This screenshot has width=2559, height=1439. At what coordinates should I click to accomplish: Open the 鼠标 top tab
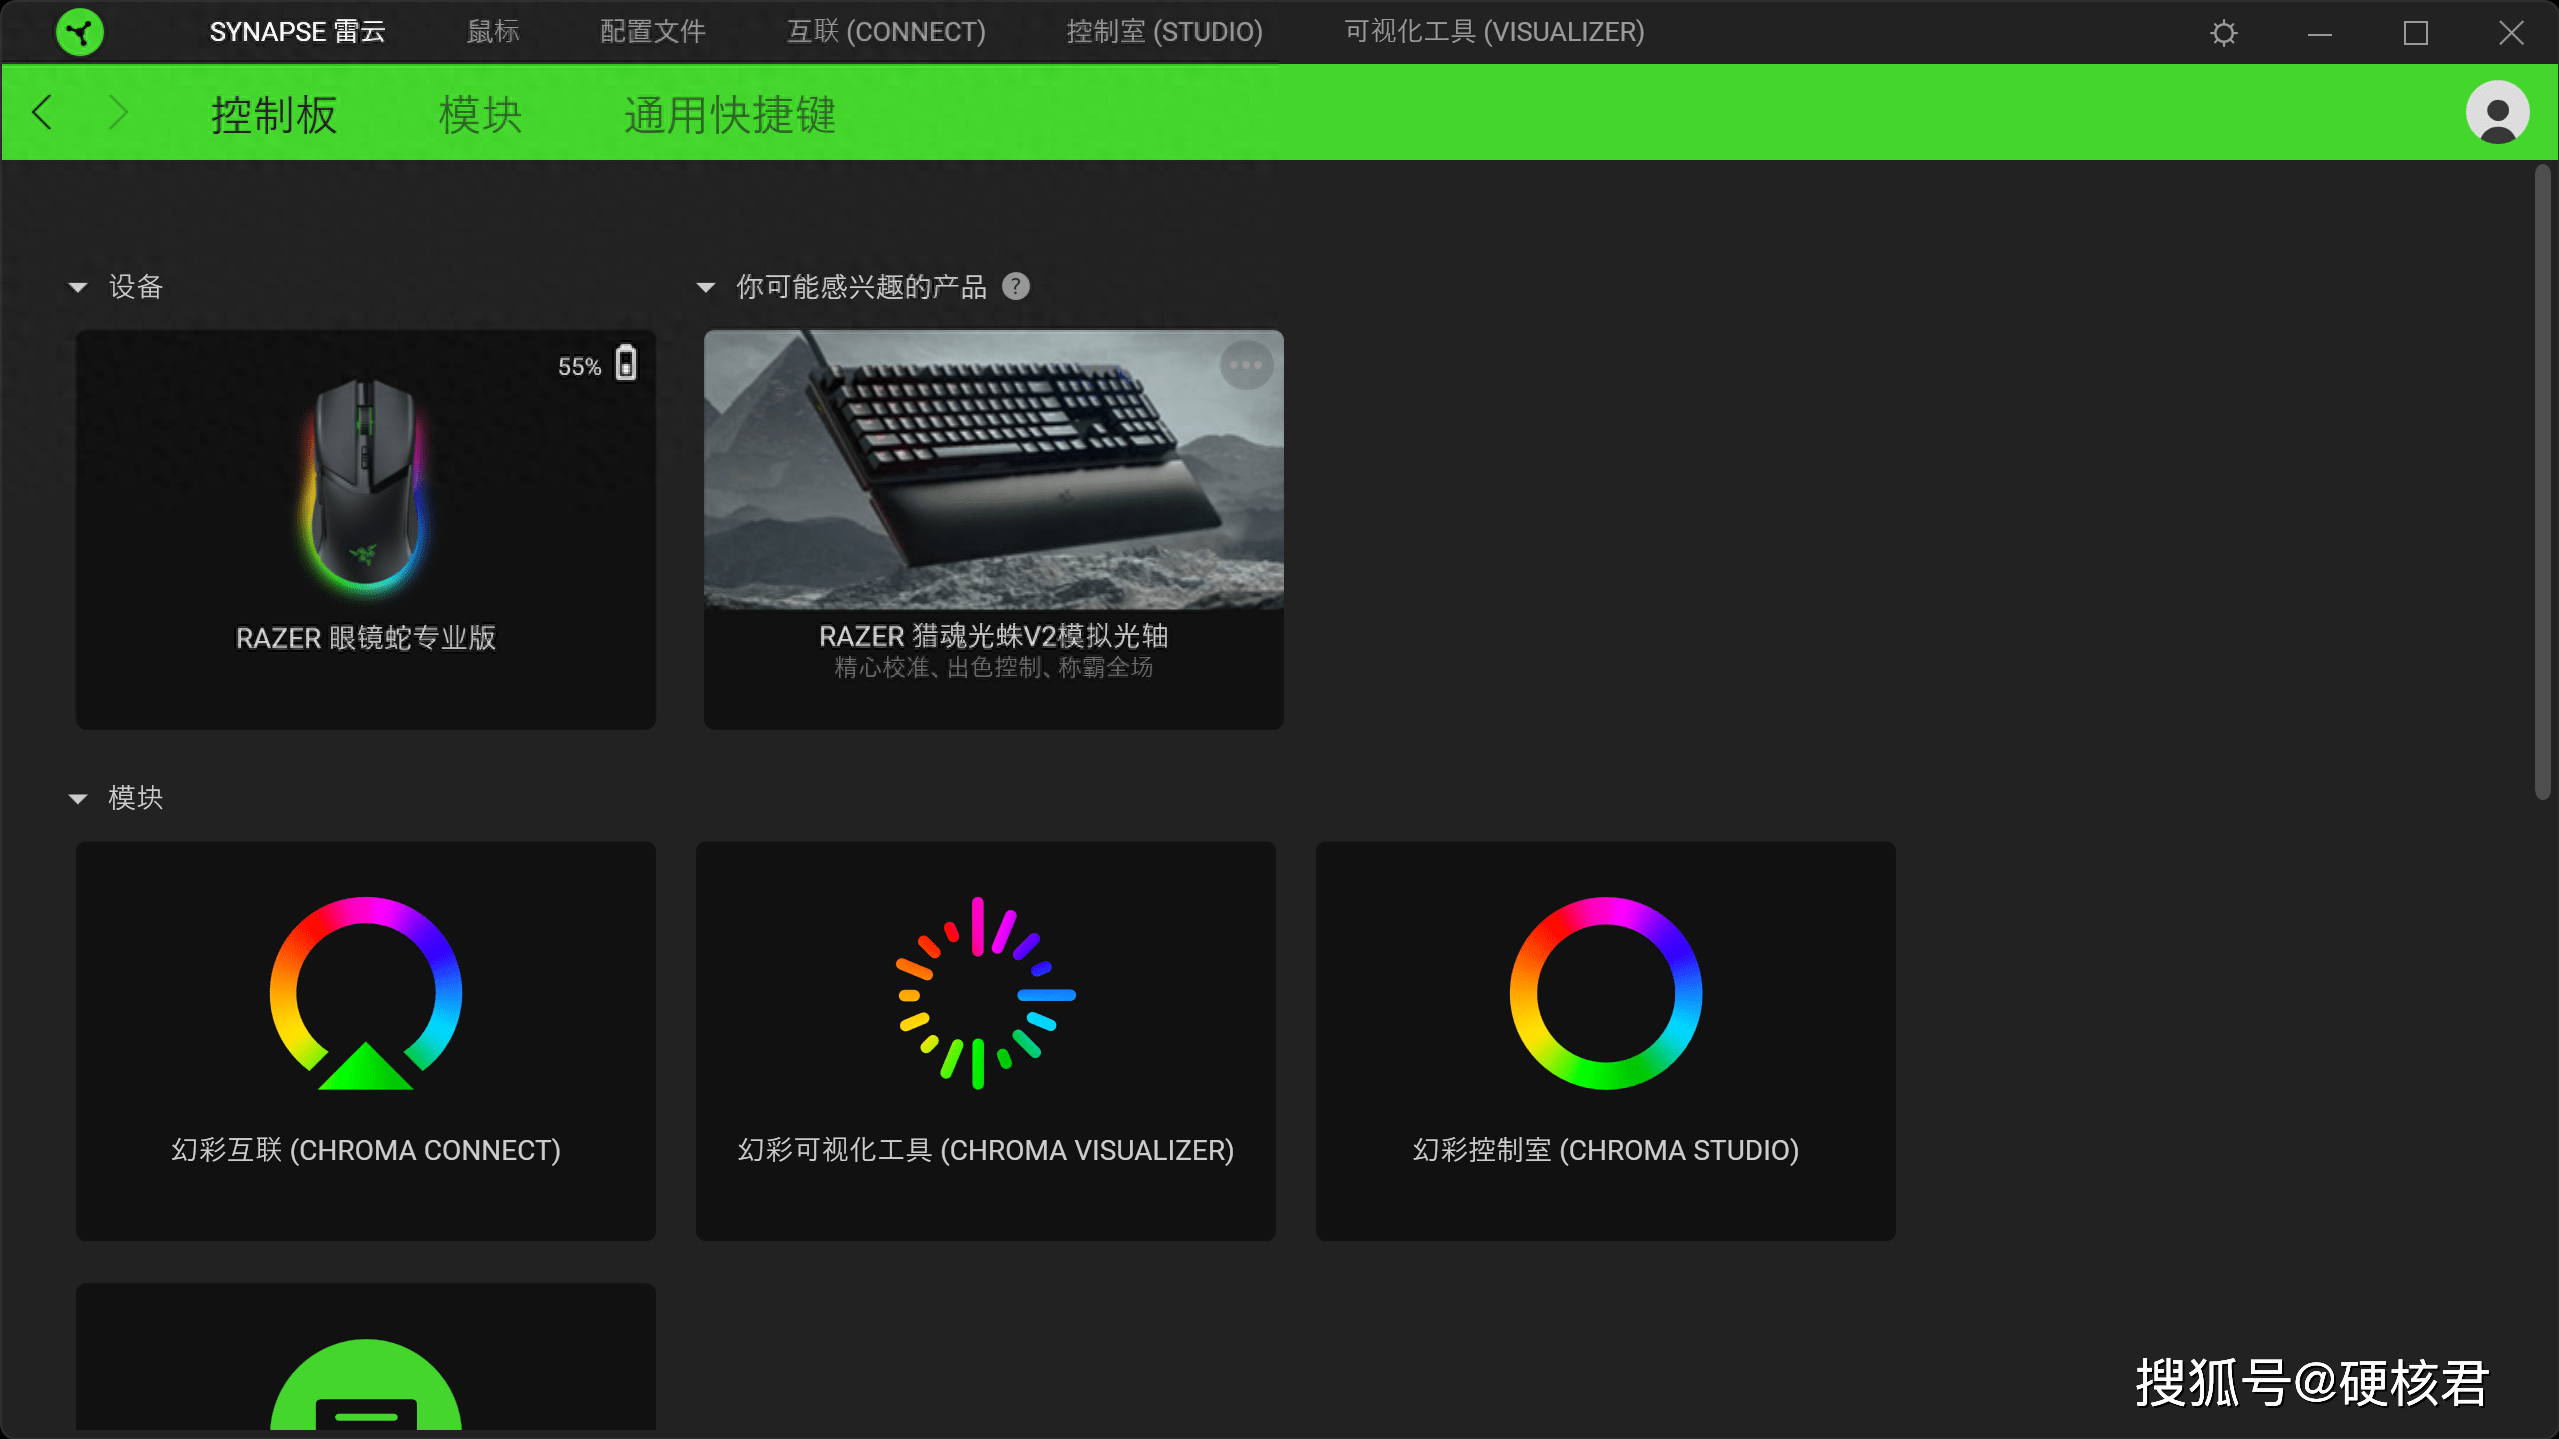(x=493, y=32)
